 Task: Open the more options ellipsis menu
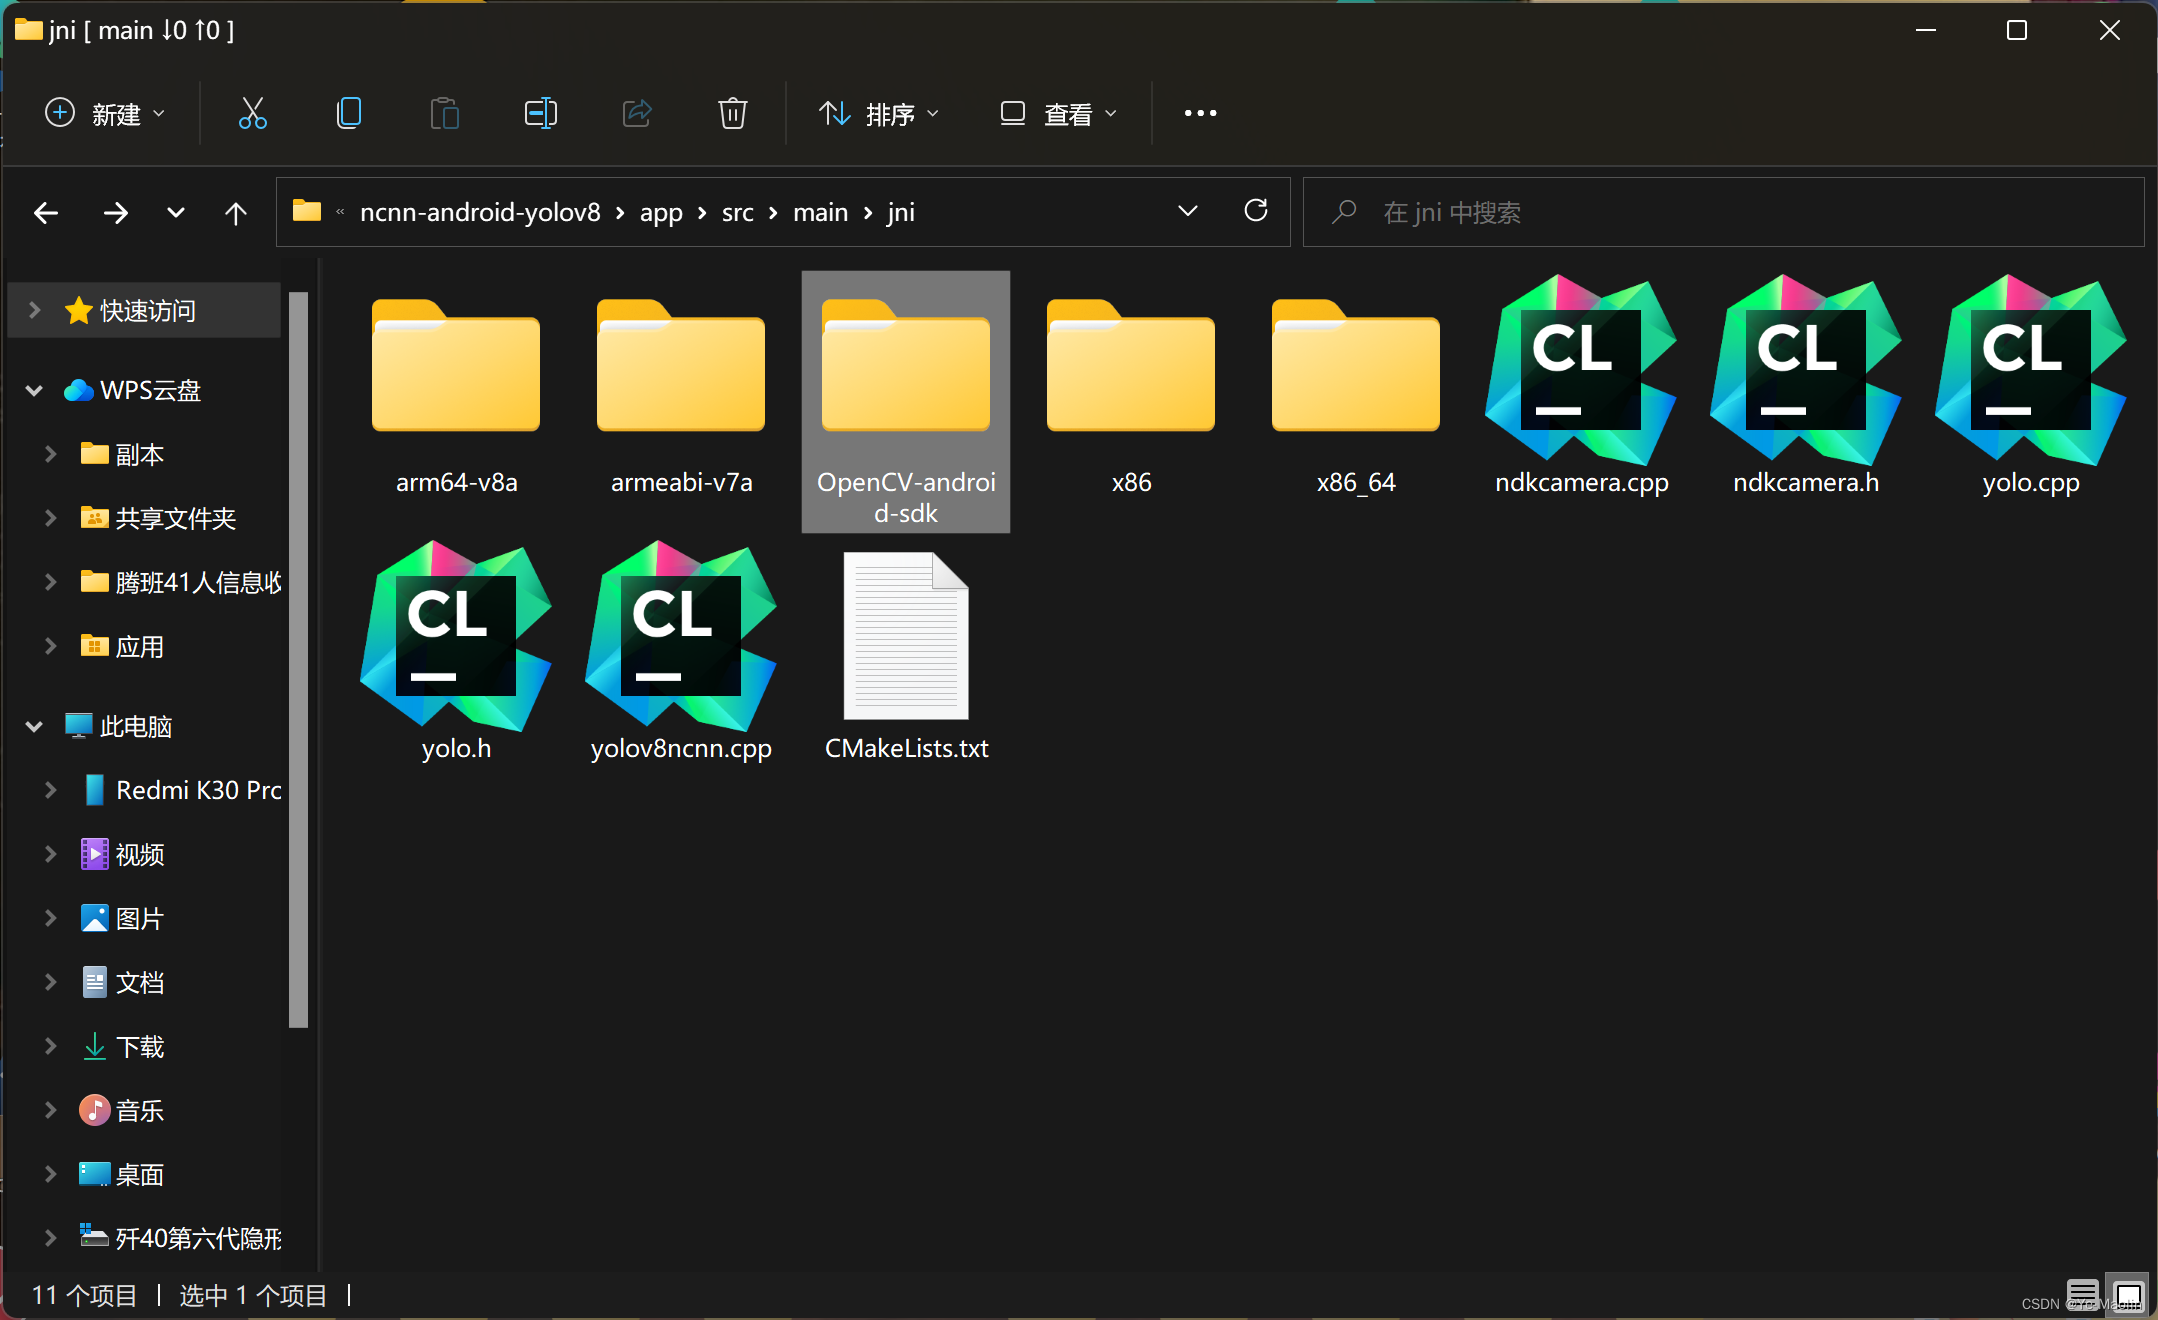point(1200,113)
